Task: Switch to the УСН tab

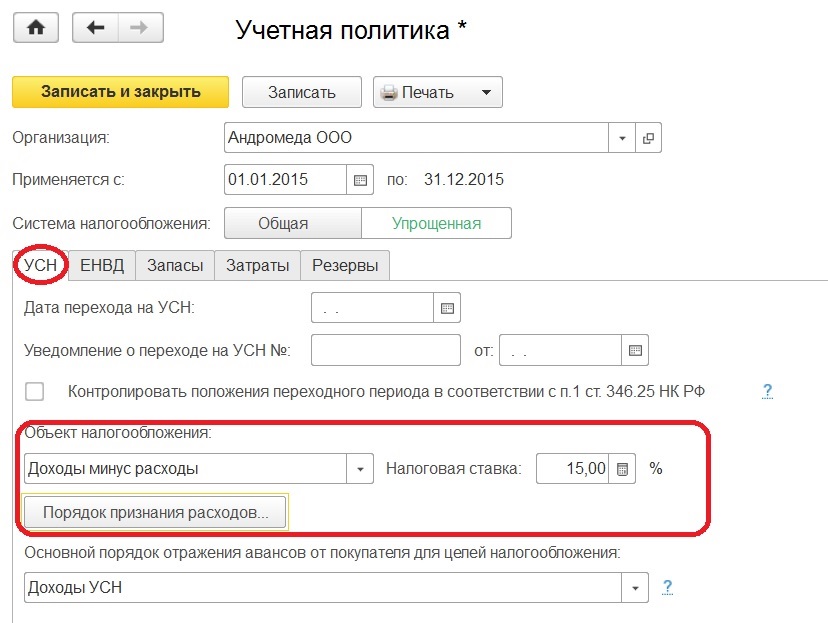Action: coord(41,265)
